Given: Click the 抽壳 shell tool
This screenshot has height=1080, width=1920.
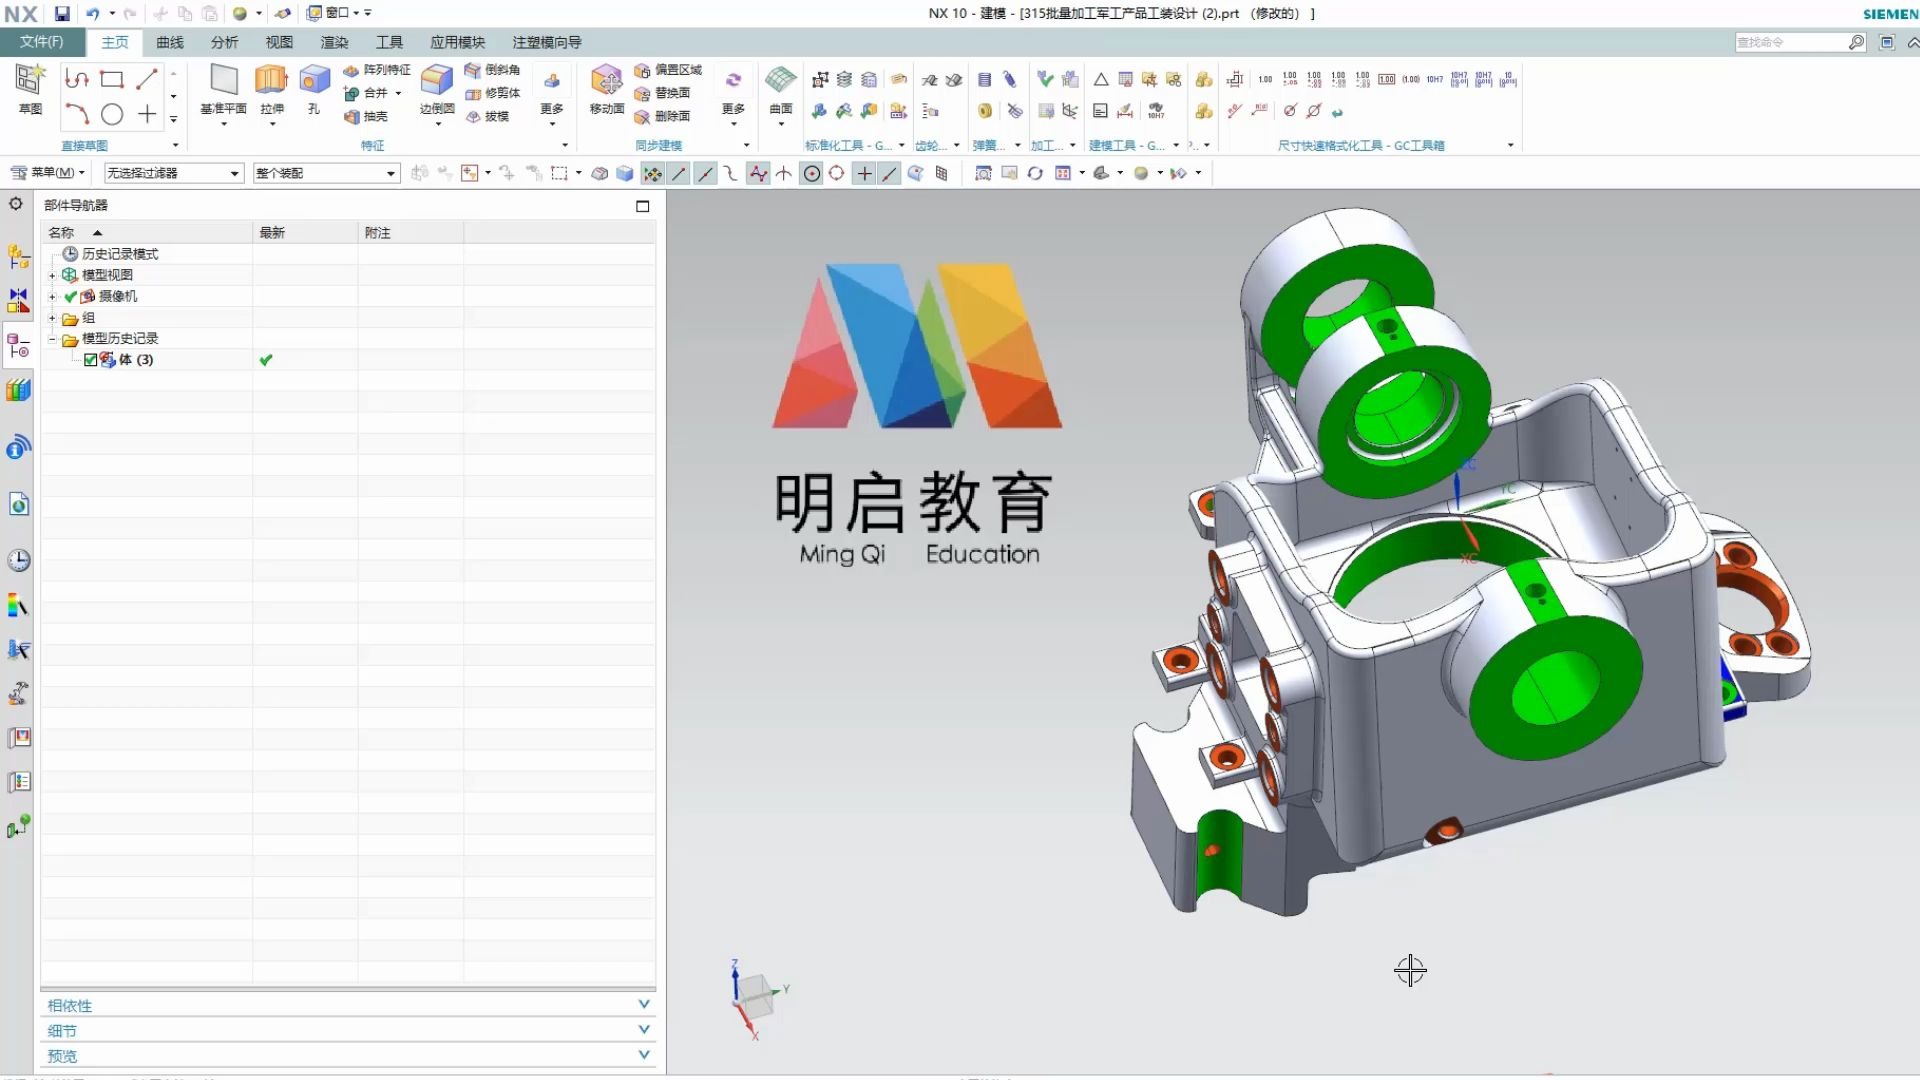Looking at the screenshot, I should tap(366, 116).
